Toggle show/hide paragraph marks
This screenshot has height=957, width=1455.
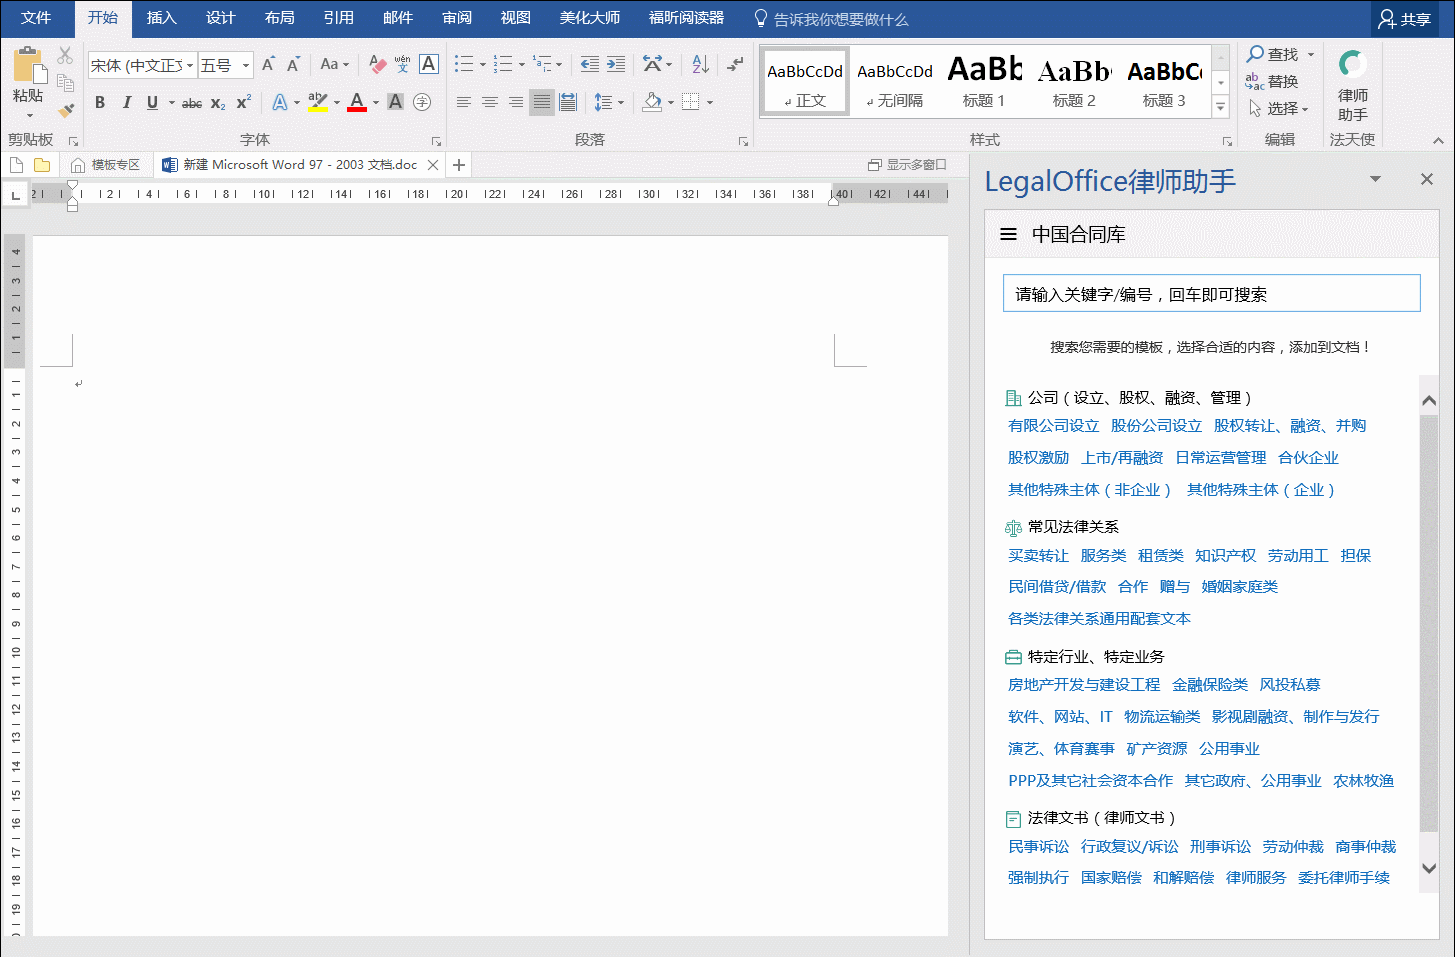coord(735,65)
